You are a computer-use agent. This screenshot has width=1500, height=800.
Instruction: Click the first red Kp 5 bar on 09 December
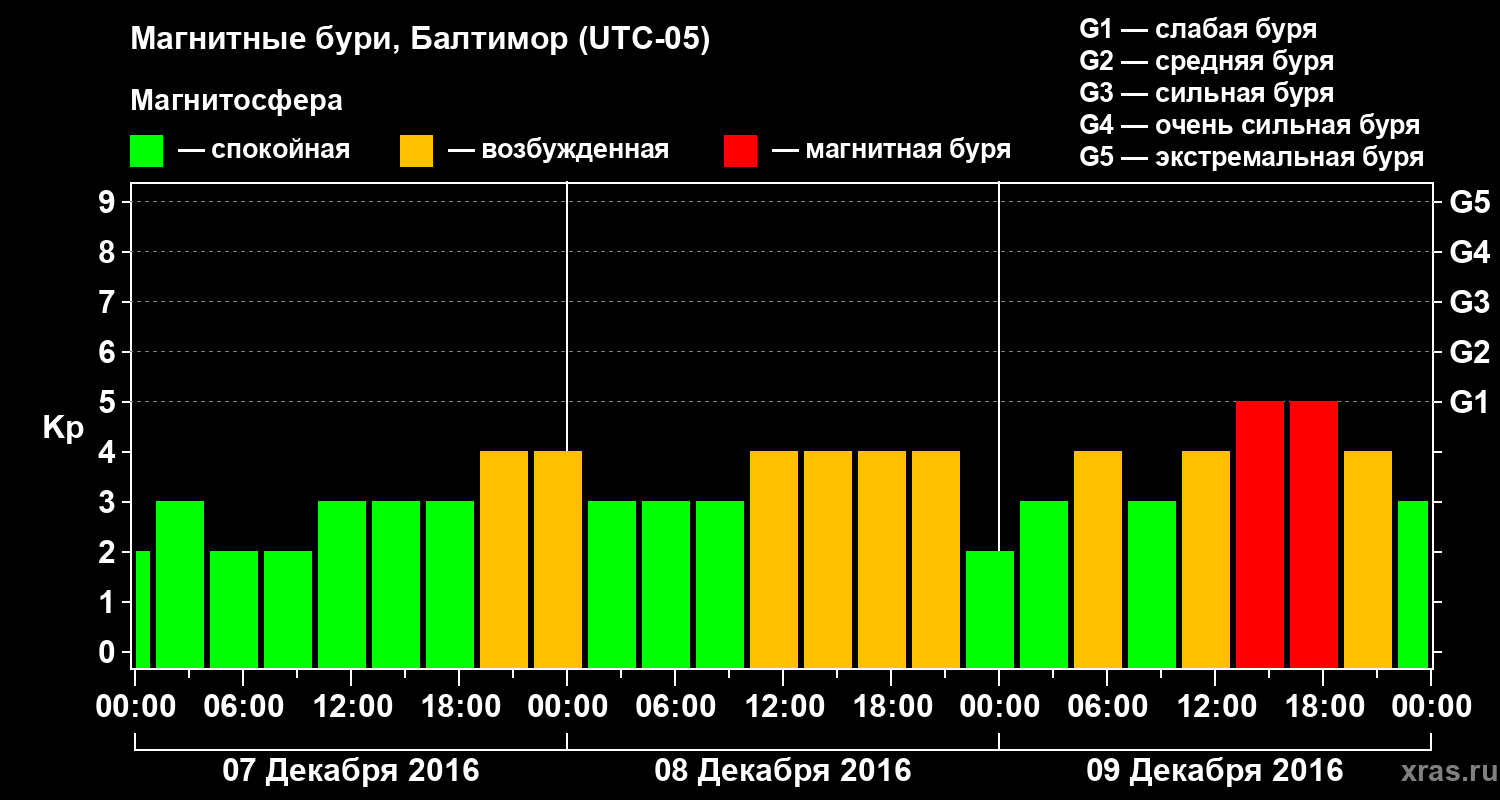point(1260,534)
